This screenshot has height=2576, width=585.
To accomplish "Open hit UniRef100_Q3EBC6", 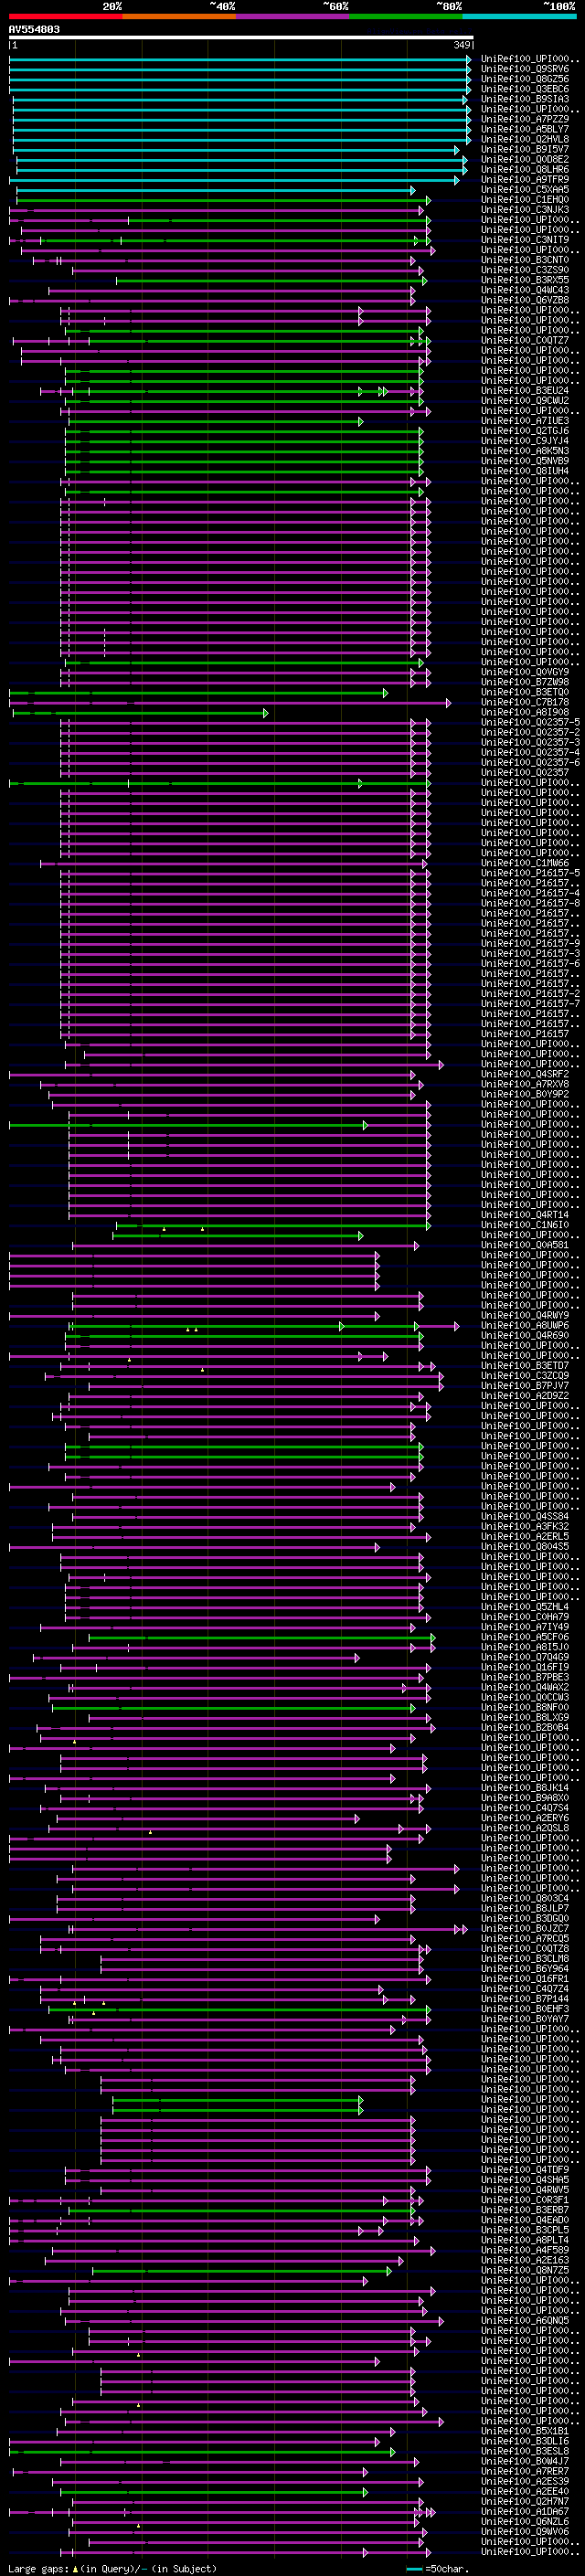I will (x=525, y=89).
